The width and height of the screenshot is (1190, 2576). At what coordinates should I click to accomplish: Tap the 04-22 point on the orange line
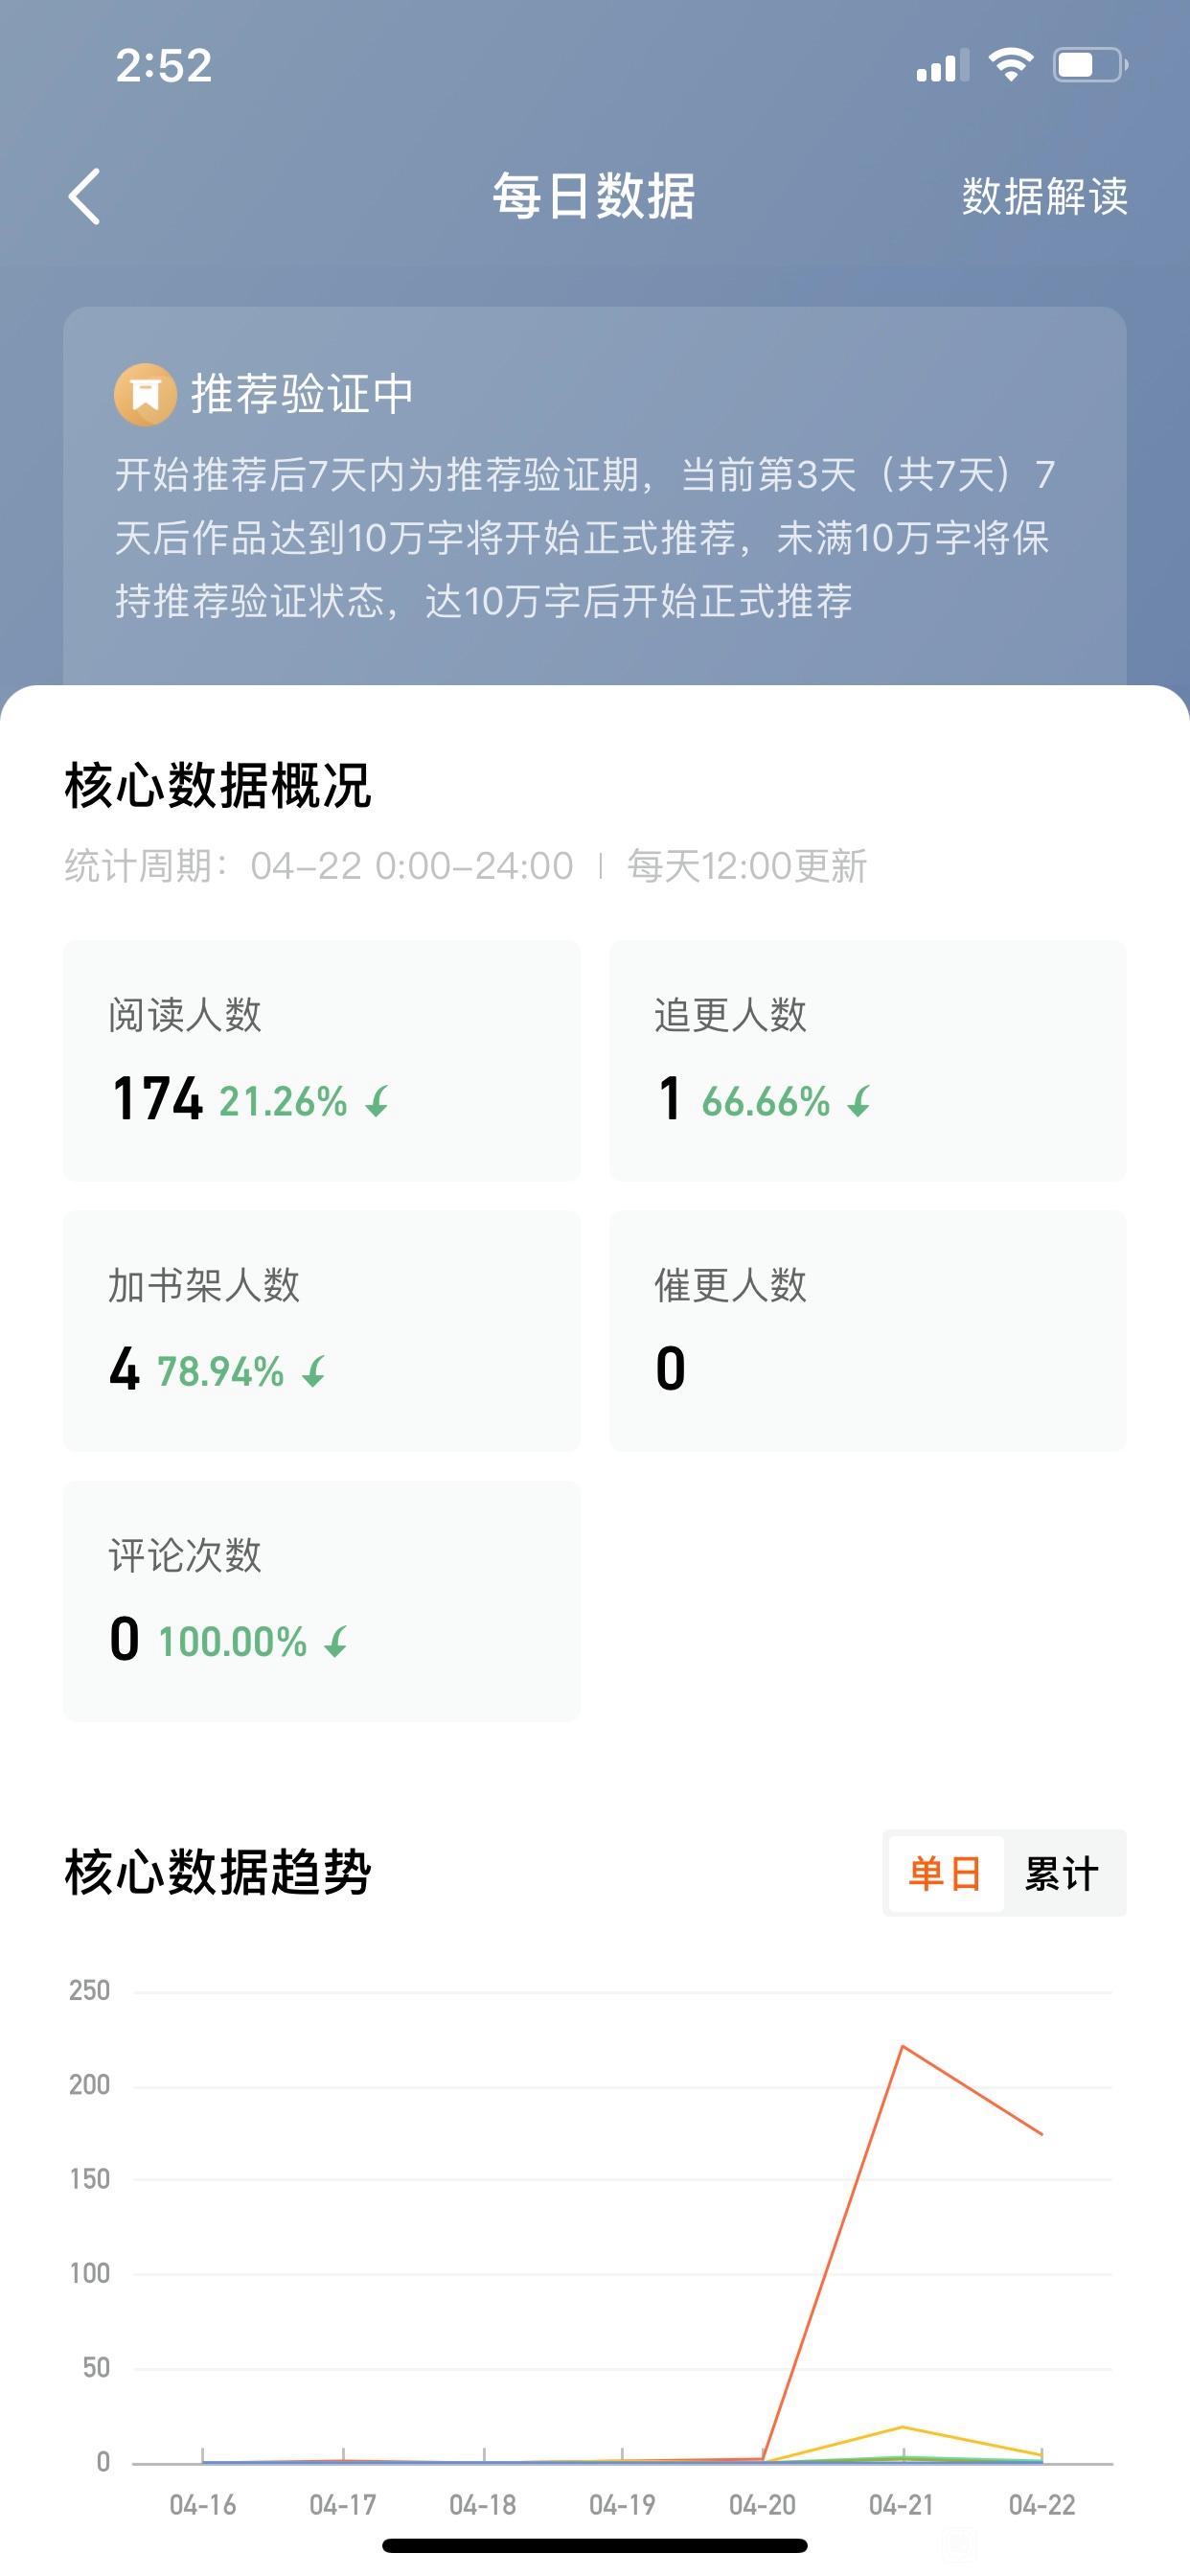[x=1042, y=2134]
